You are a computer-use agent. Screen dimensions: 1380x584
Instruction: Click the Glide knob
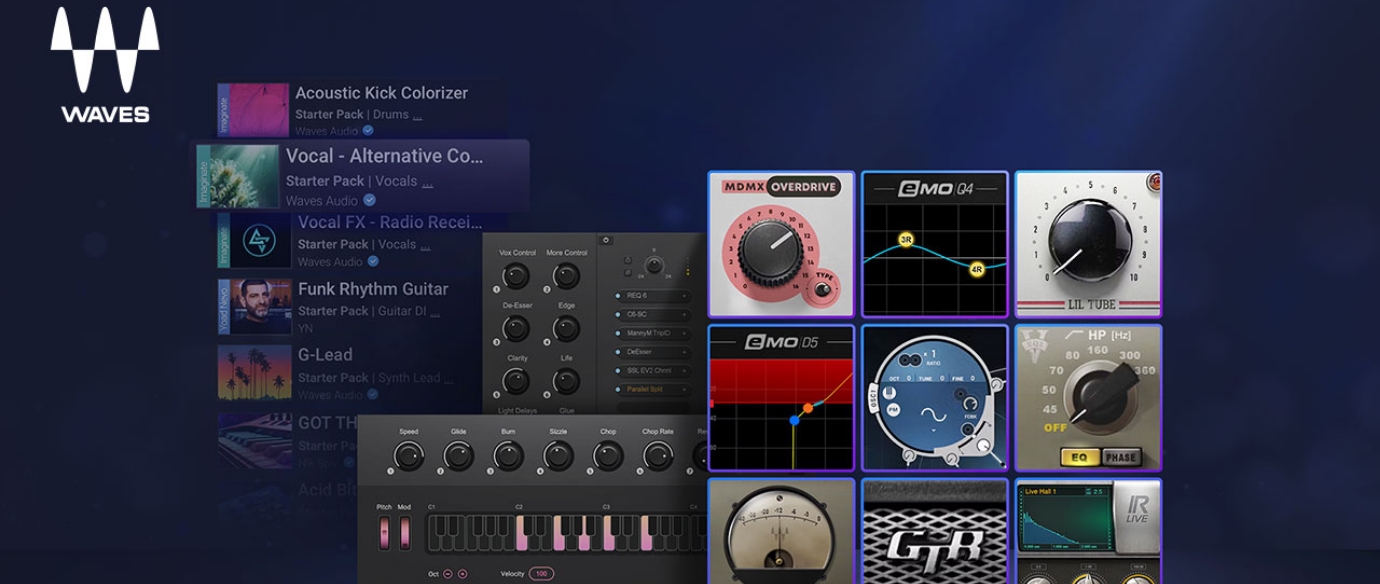pyautogui.click(x=458, y=456)
